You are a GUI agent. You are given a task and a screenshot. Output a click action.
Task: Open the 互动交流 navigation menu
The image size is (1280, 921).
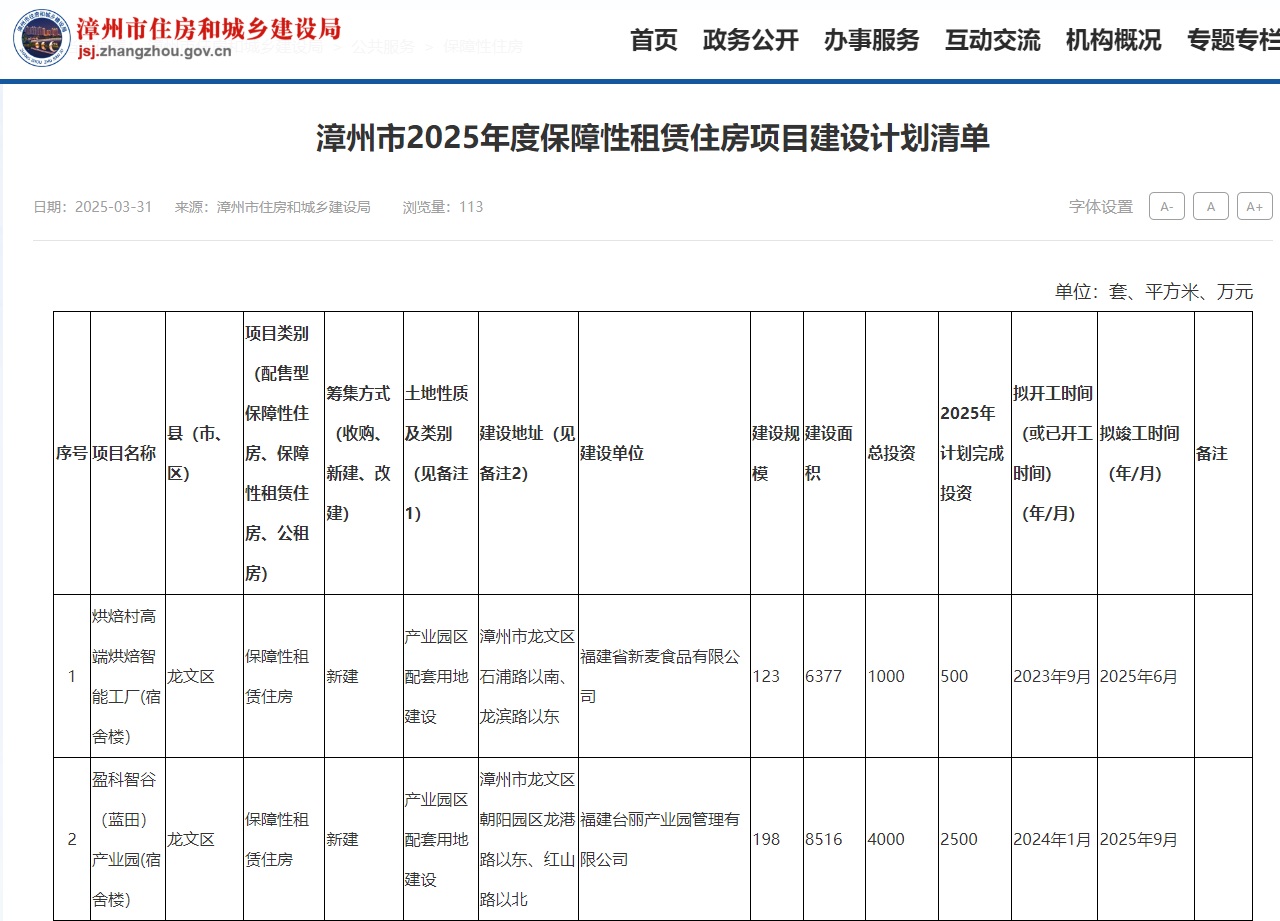993,40
